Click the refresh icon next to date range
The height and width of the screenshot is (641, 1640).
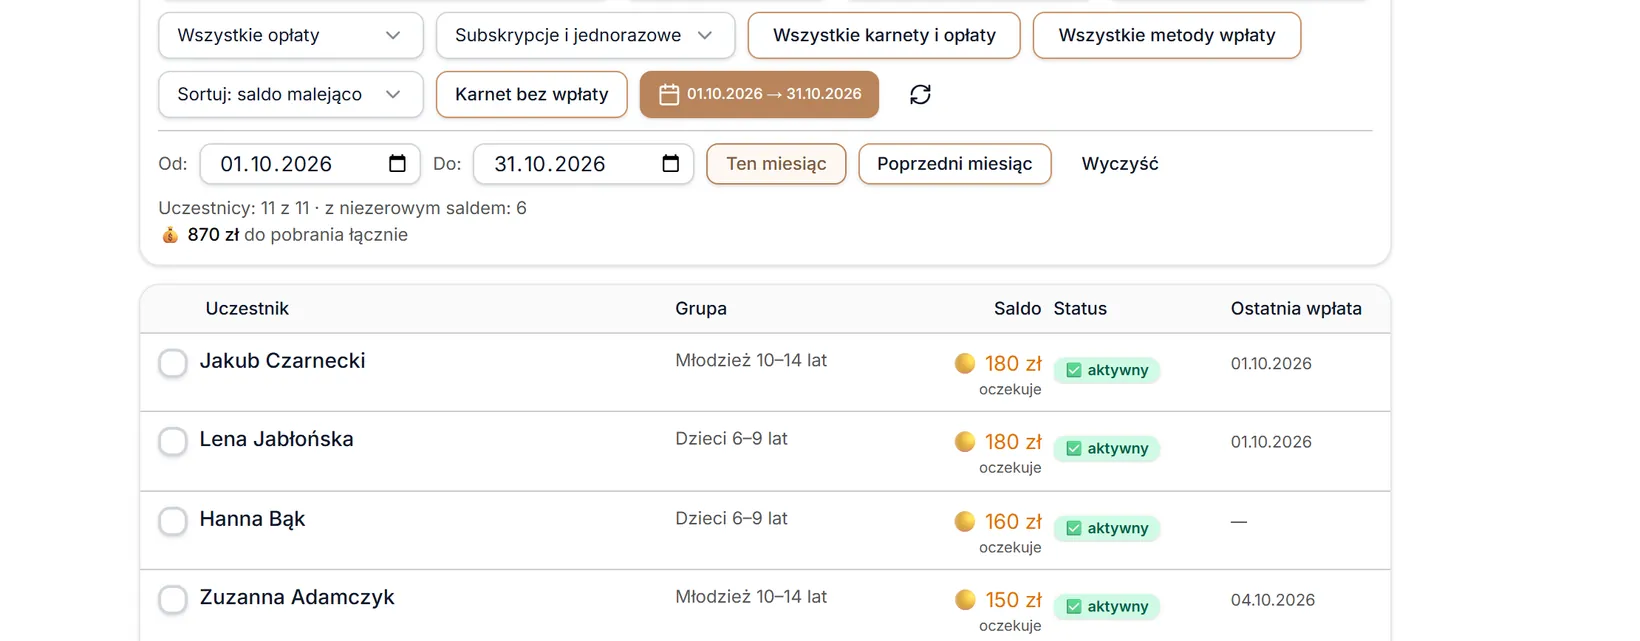click(x=920, y=94)
